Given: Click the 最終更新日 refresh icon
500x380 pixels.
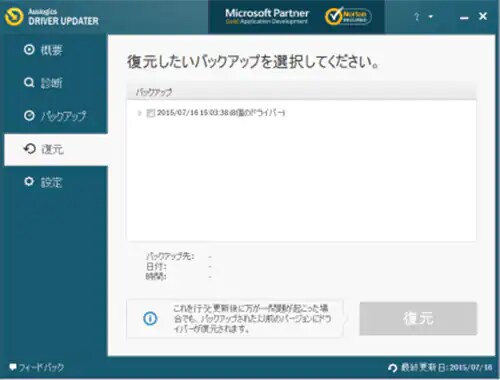Looking at the screenshot, I should pyautogui.click(x=393, y=368).
